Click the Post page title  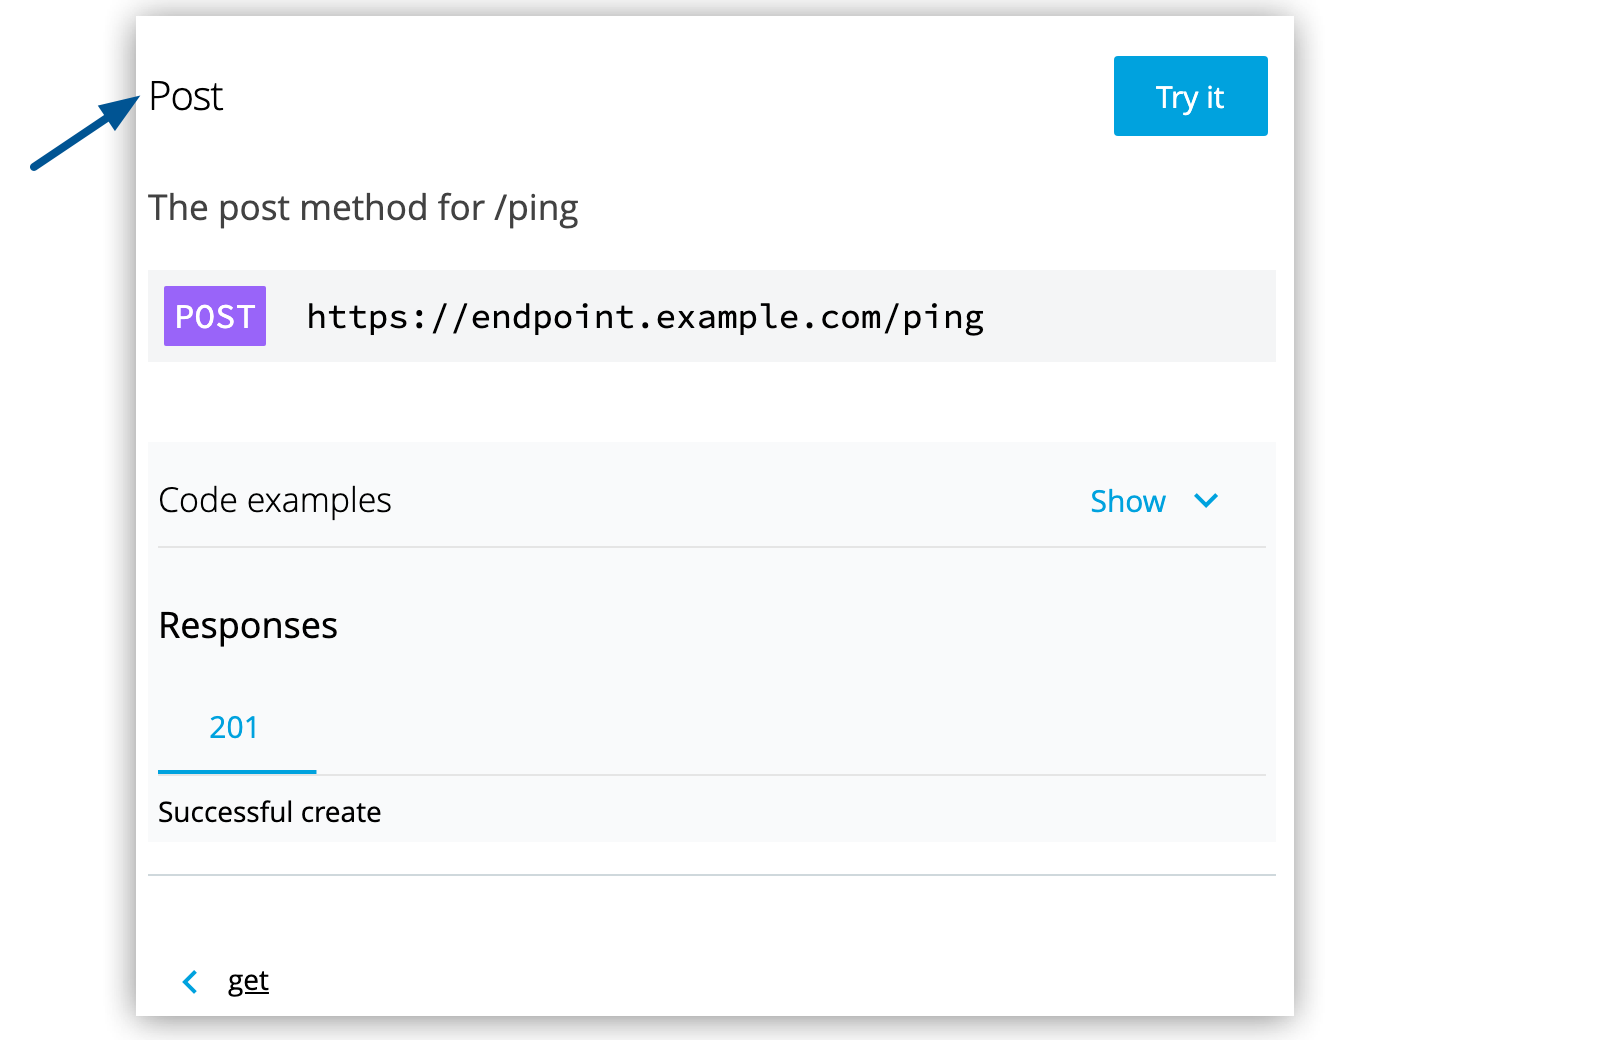(185, 96)
